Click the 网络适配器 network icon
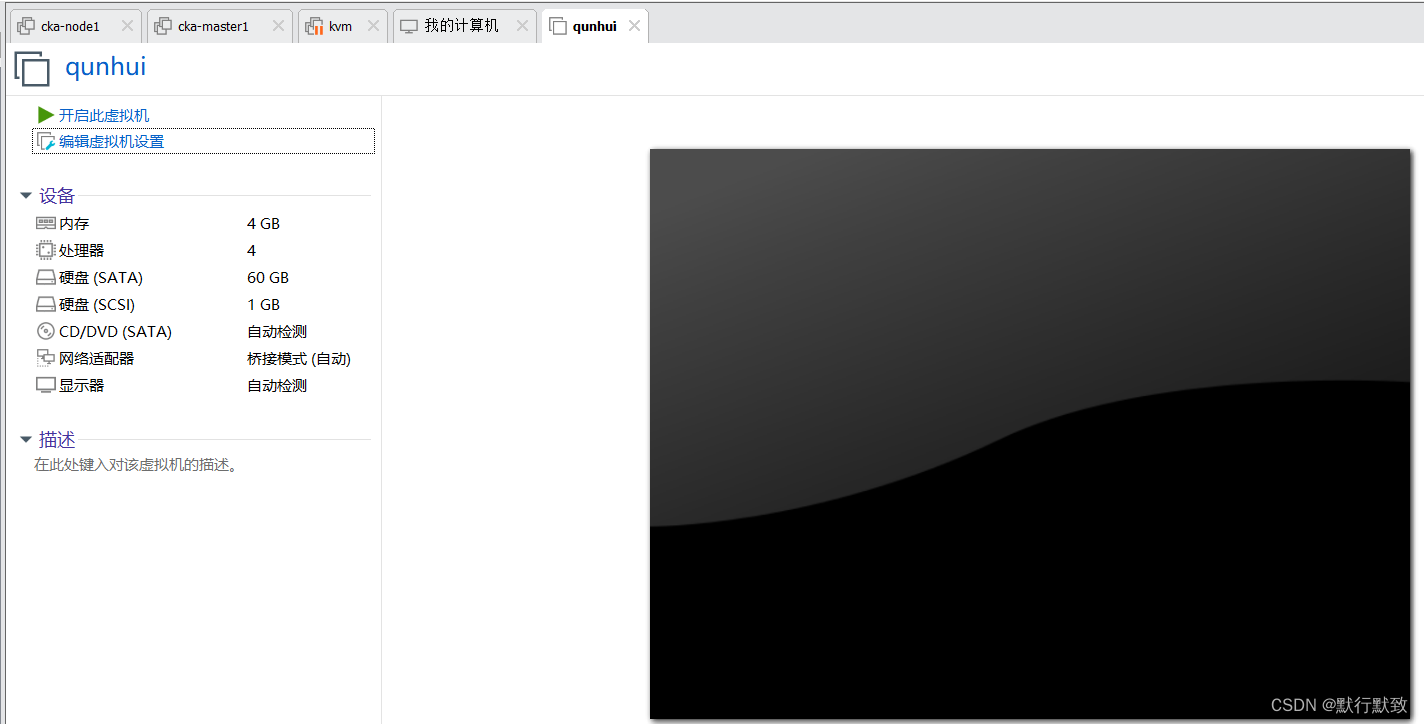The height and width of the screenshot is (724, 1424). (46, 358)
